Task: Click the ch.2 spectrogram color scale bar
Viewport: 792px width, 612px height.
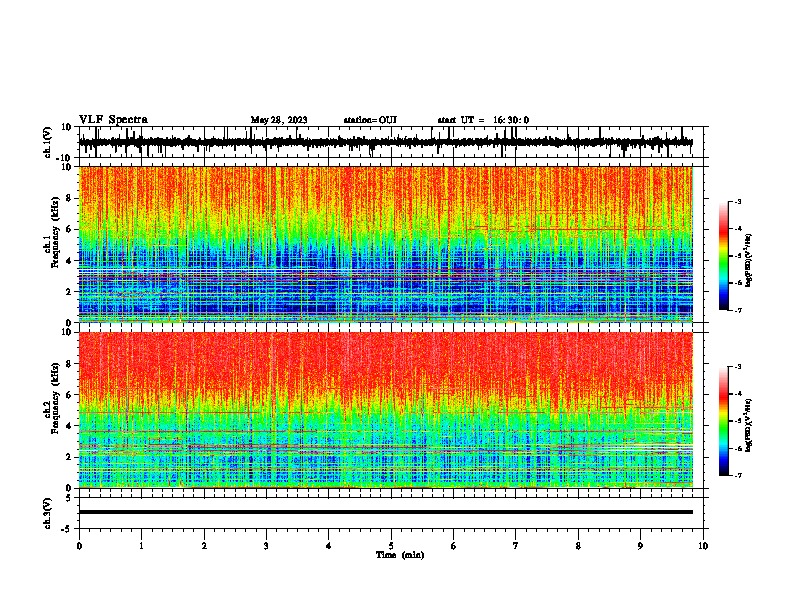Action: [x=724, y=421]
